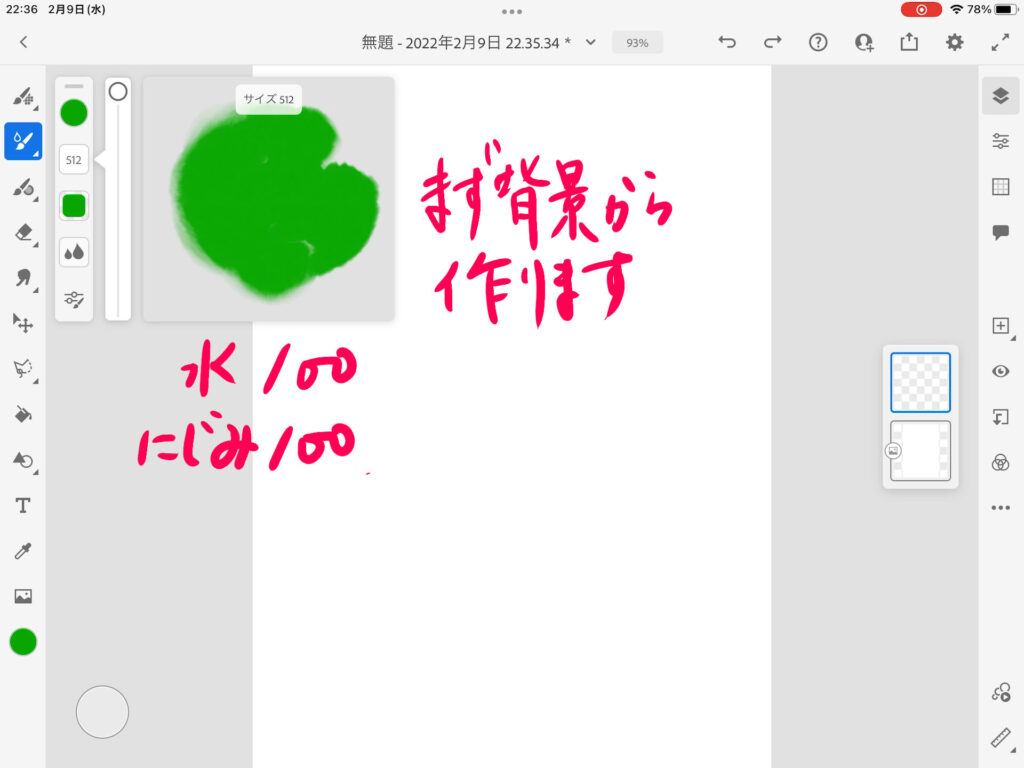Pick the Lasso selection tool
The height and width of the screenshot is (768, 1024).
click(22, 368)
